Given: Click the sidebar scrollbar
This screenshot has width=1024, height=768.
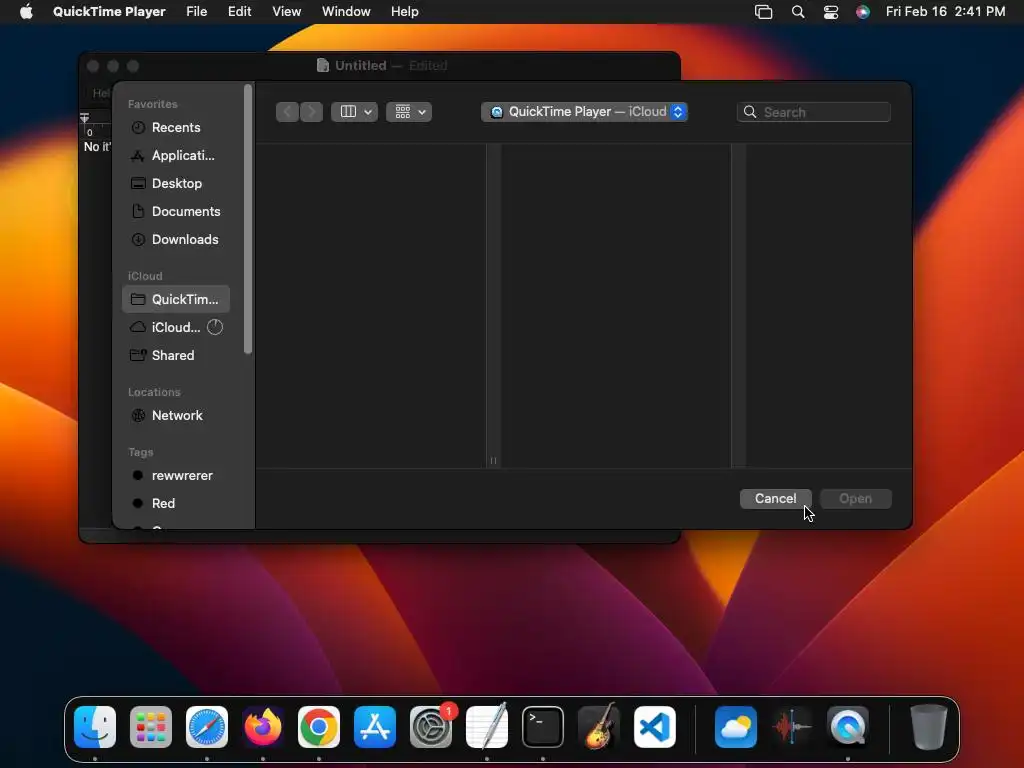Looking at the screenshot, I should point(248,219).
